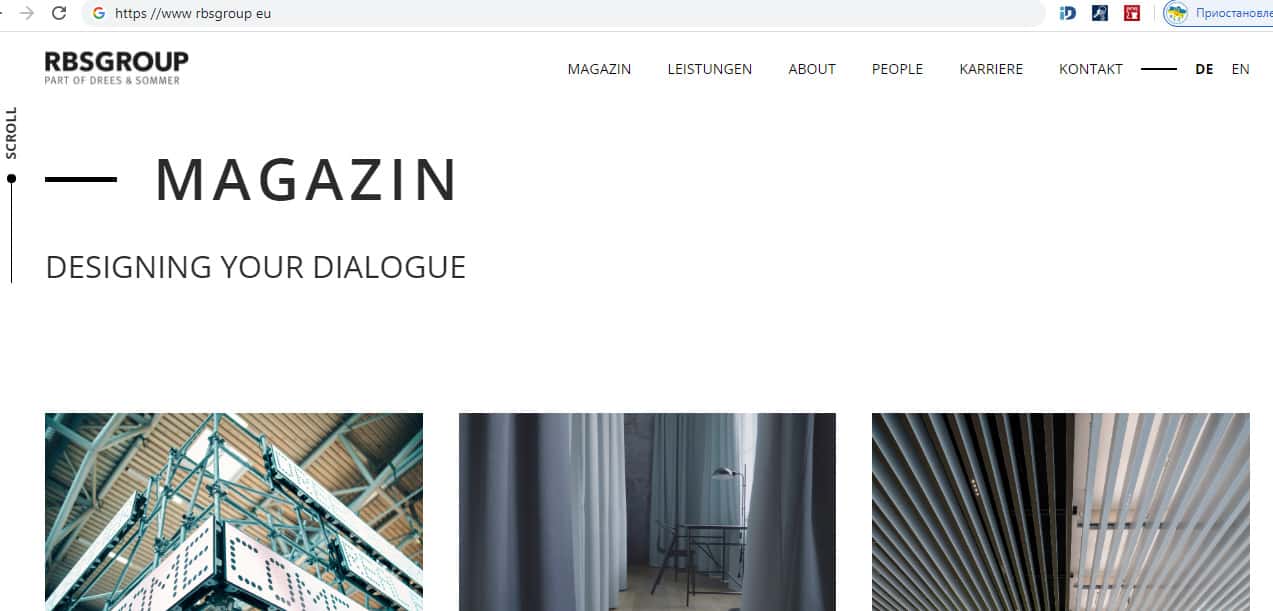
Task: Click the RBSGROUP logo
Action: (116, 67)
